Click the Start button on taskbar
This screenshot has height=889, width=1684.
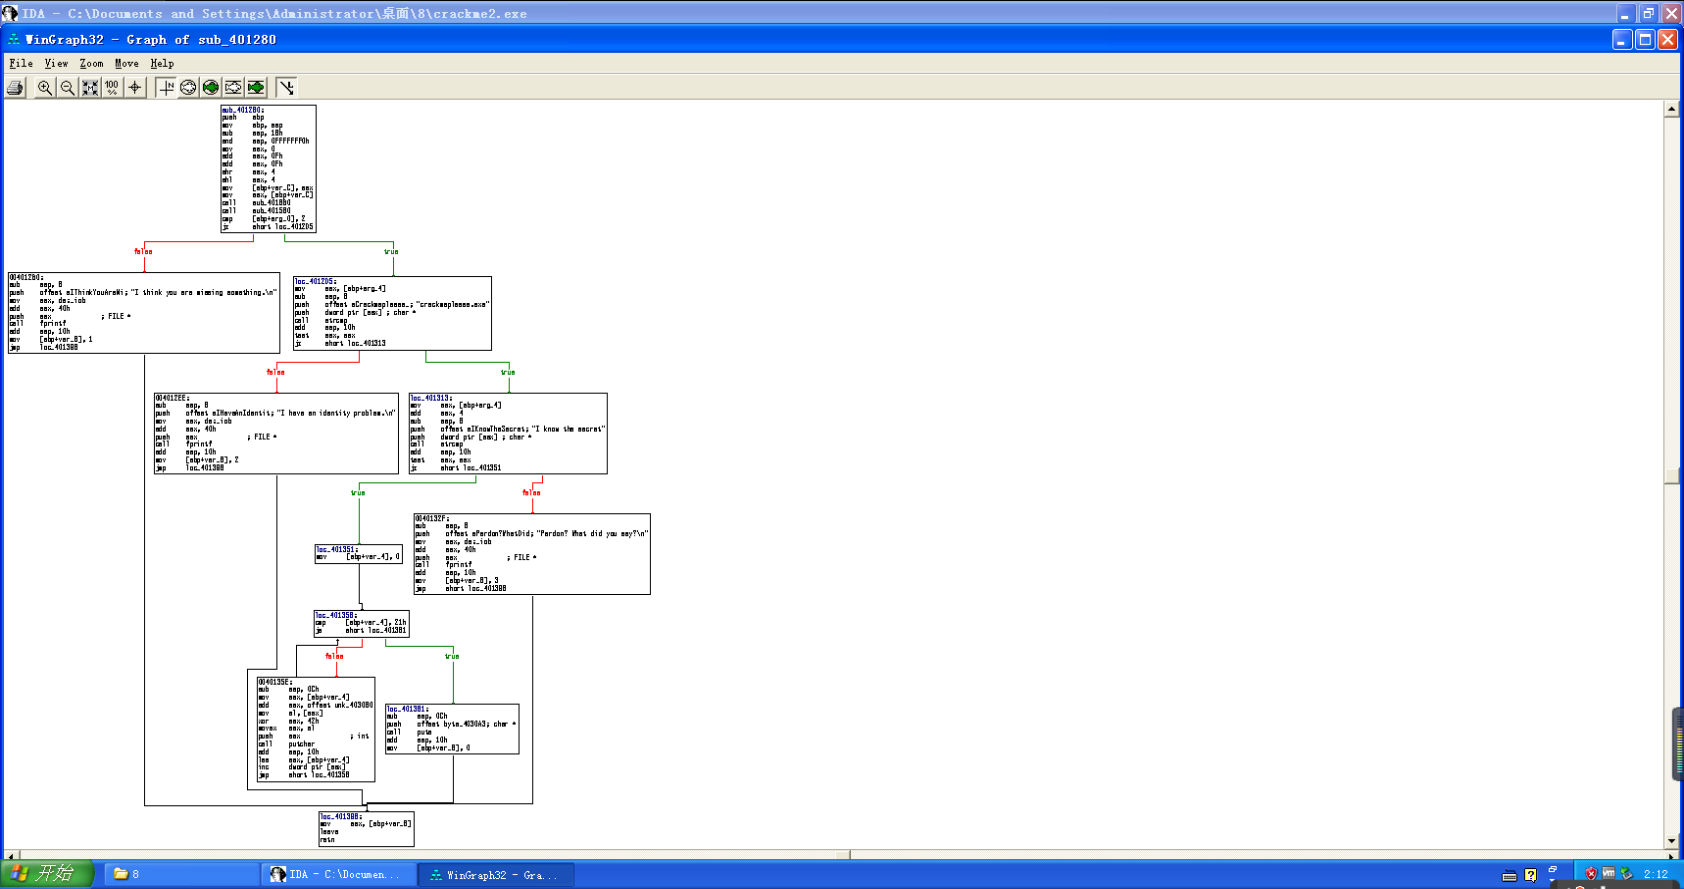pos(47,875)
